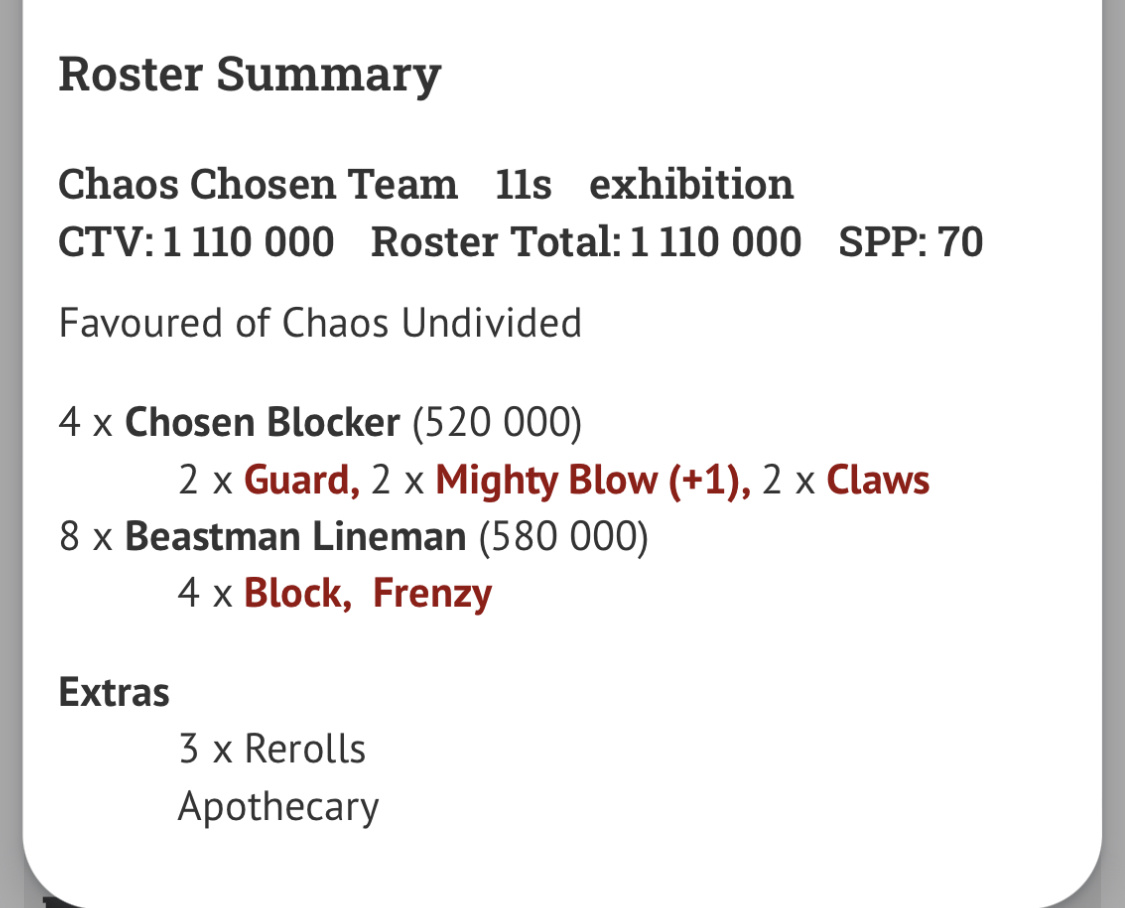The width and height of the screenshot is (1125, 908).
Task: Click the Chosen Blocker position name
Action: pyautogui.click(x=262, y=423)
